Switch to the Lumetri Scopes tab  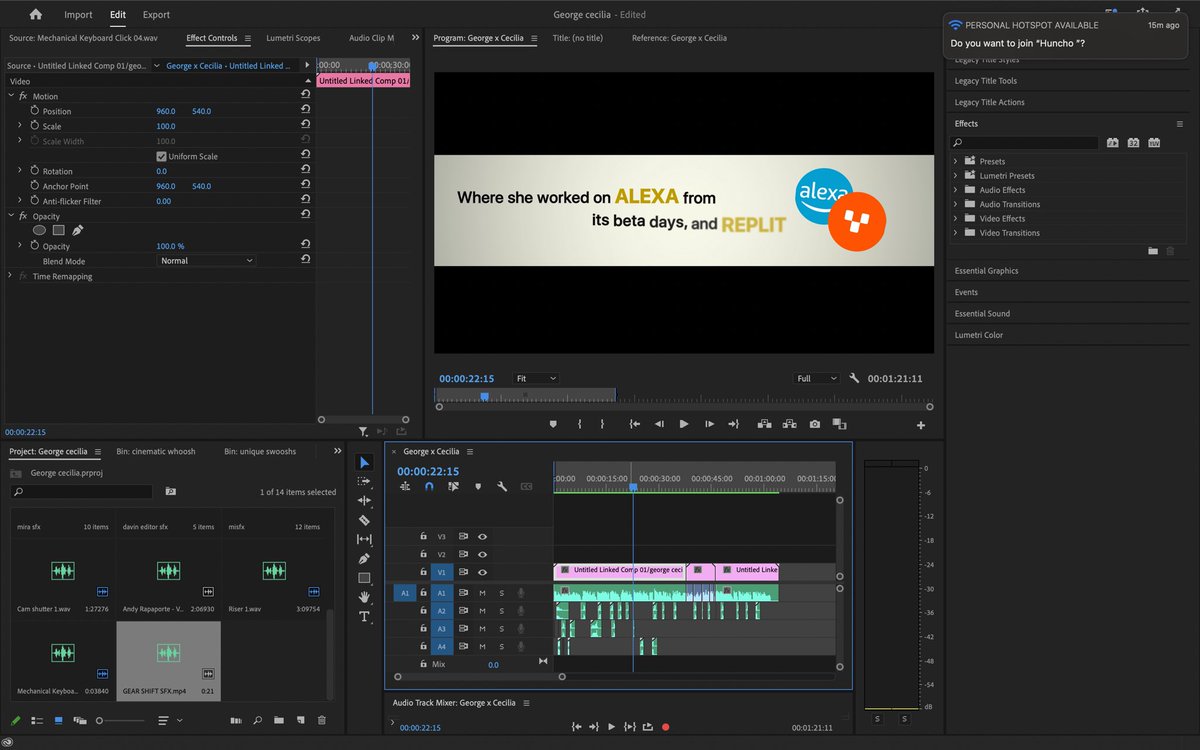tap(292, 37)
